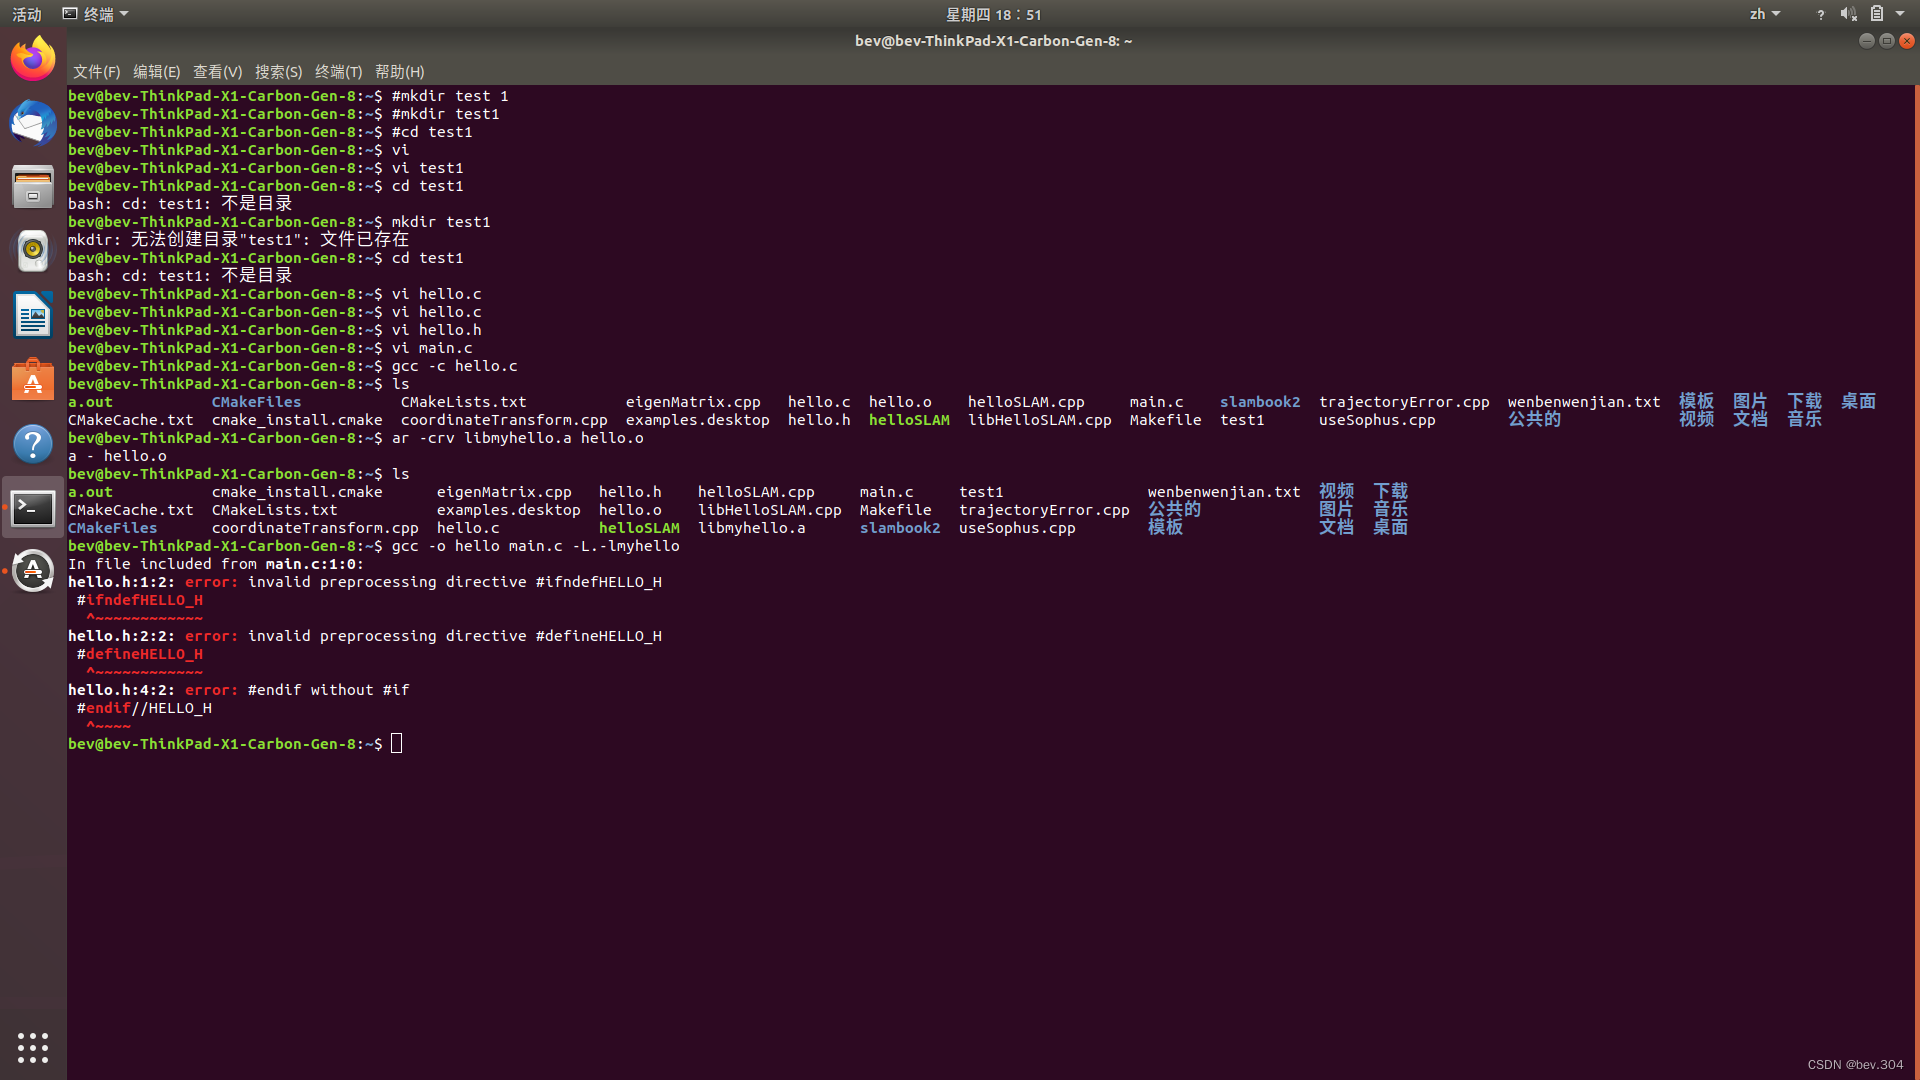Viewport: 1920px width, 1080px height.
Task: Click the 'mkdir: 无法创建目录' error line
Action: [238, 240]
